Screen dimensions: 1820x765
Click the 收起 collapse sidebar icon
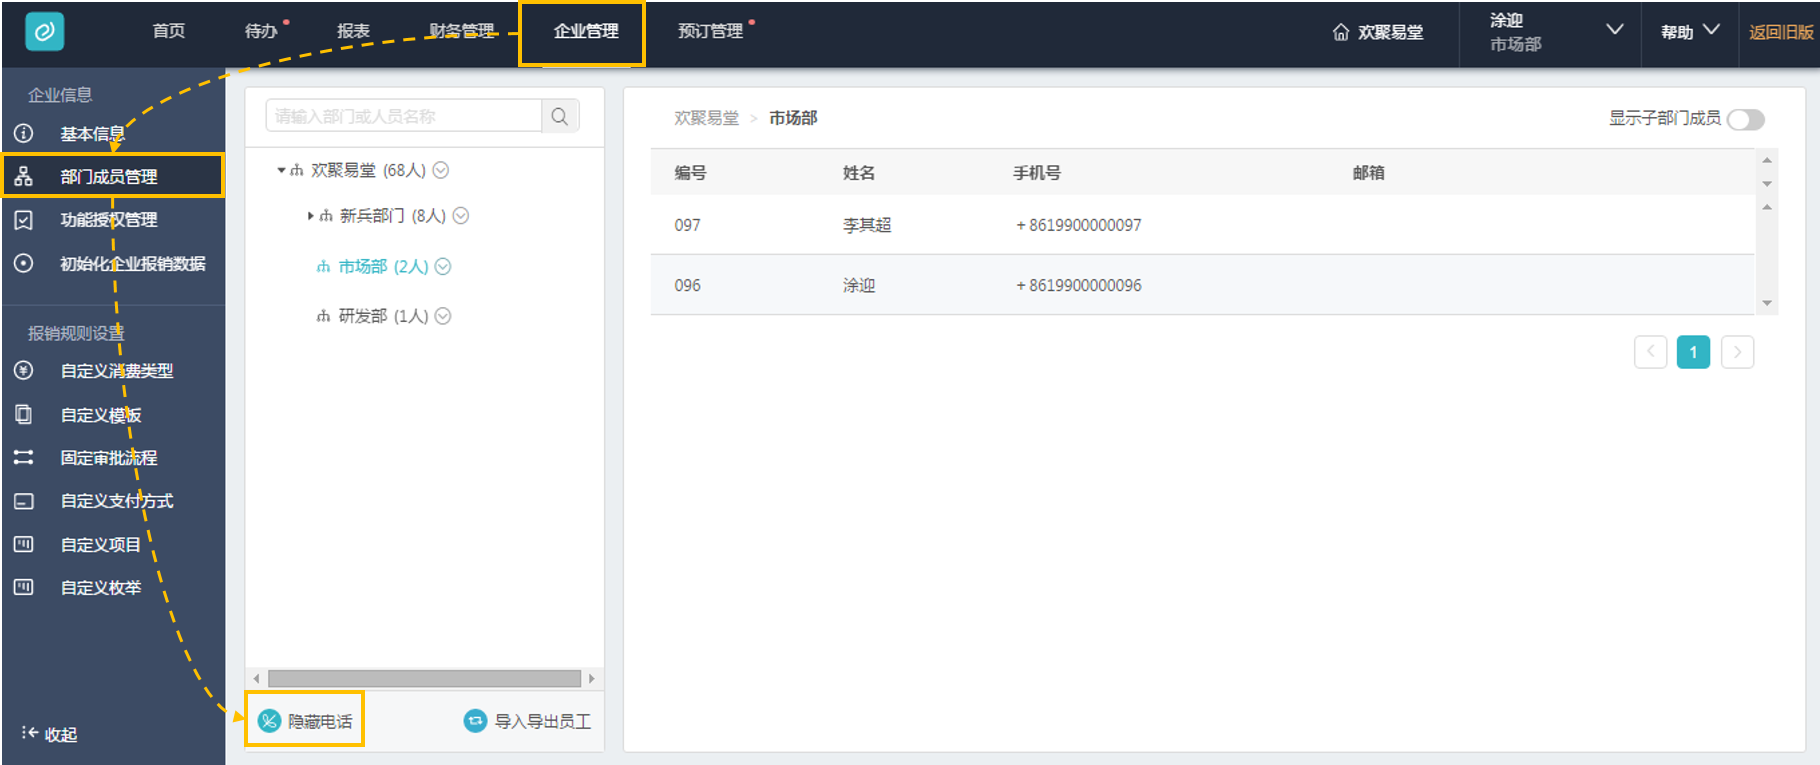click(x=30, y=733)
